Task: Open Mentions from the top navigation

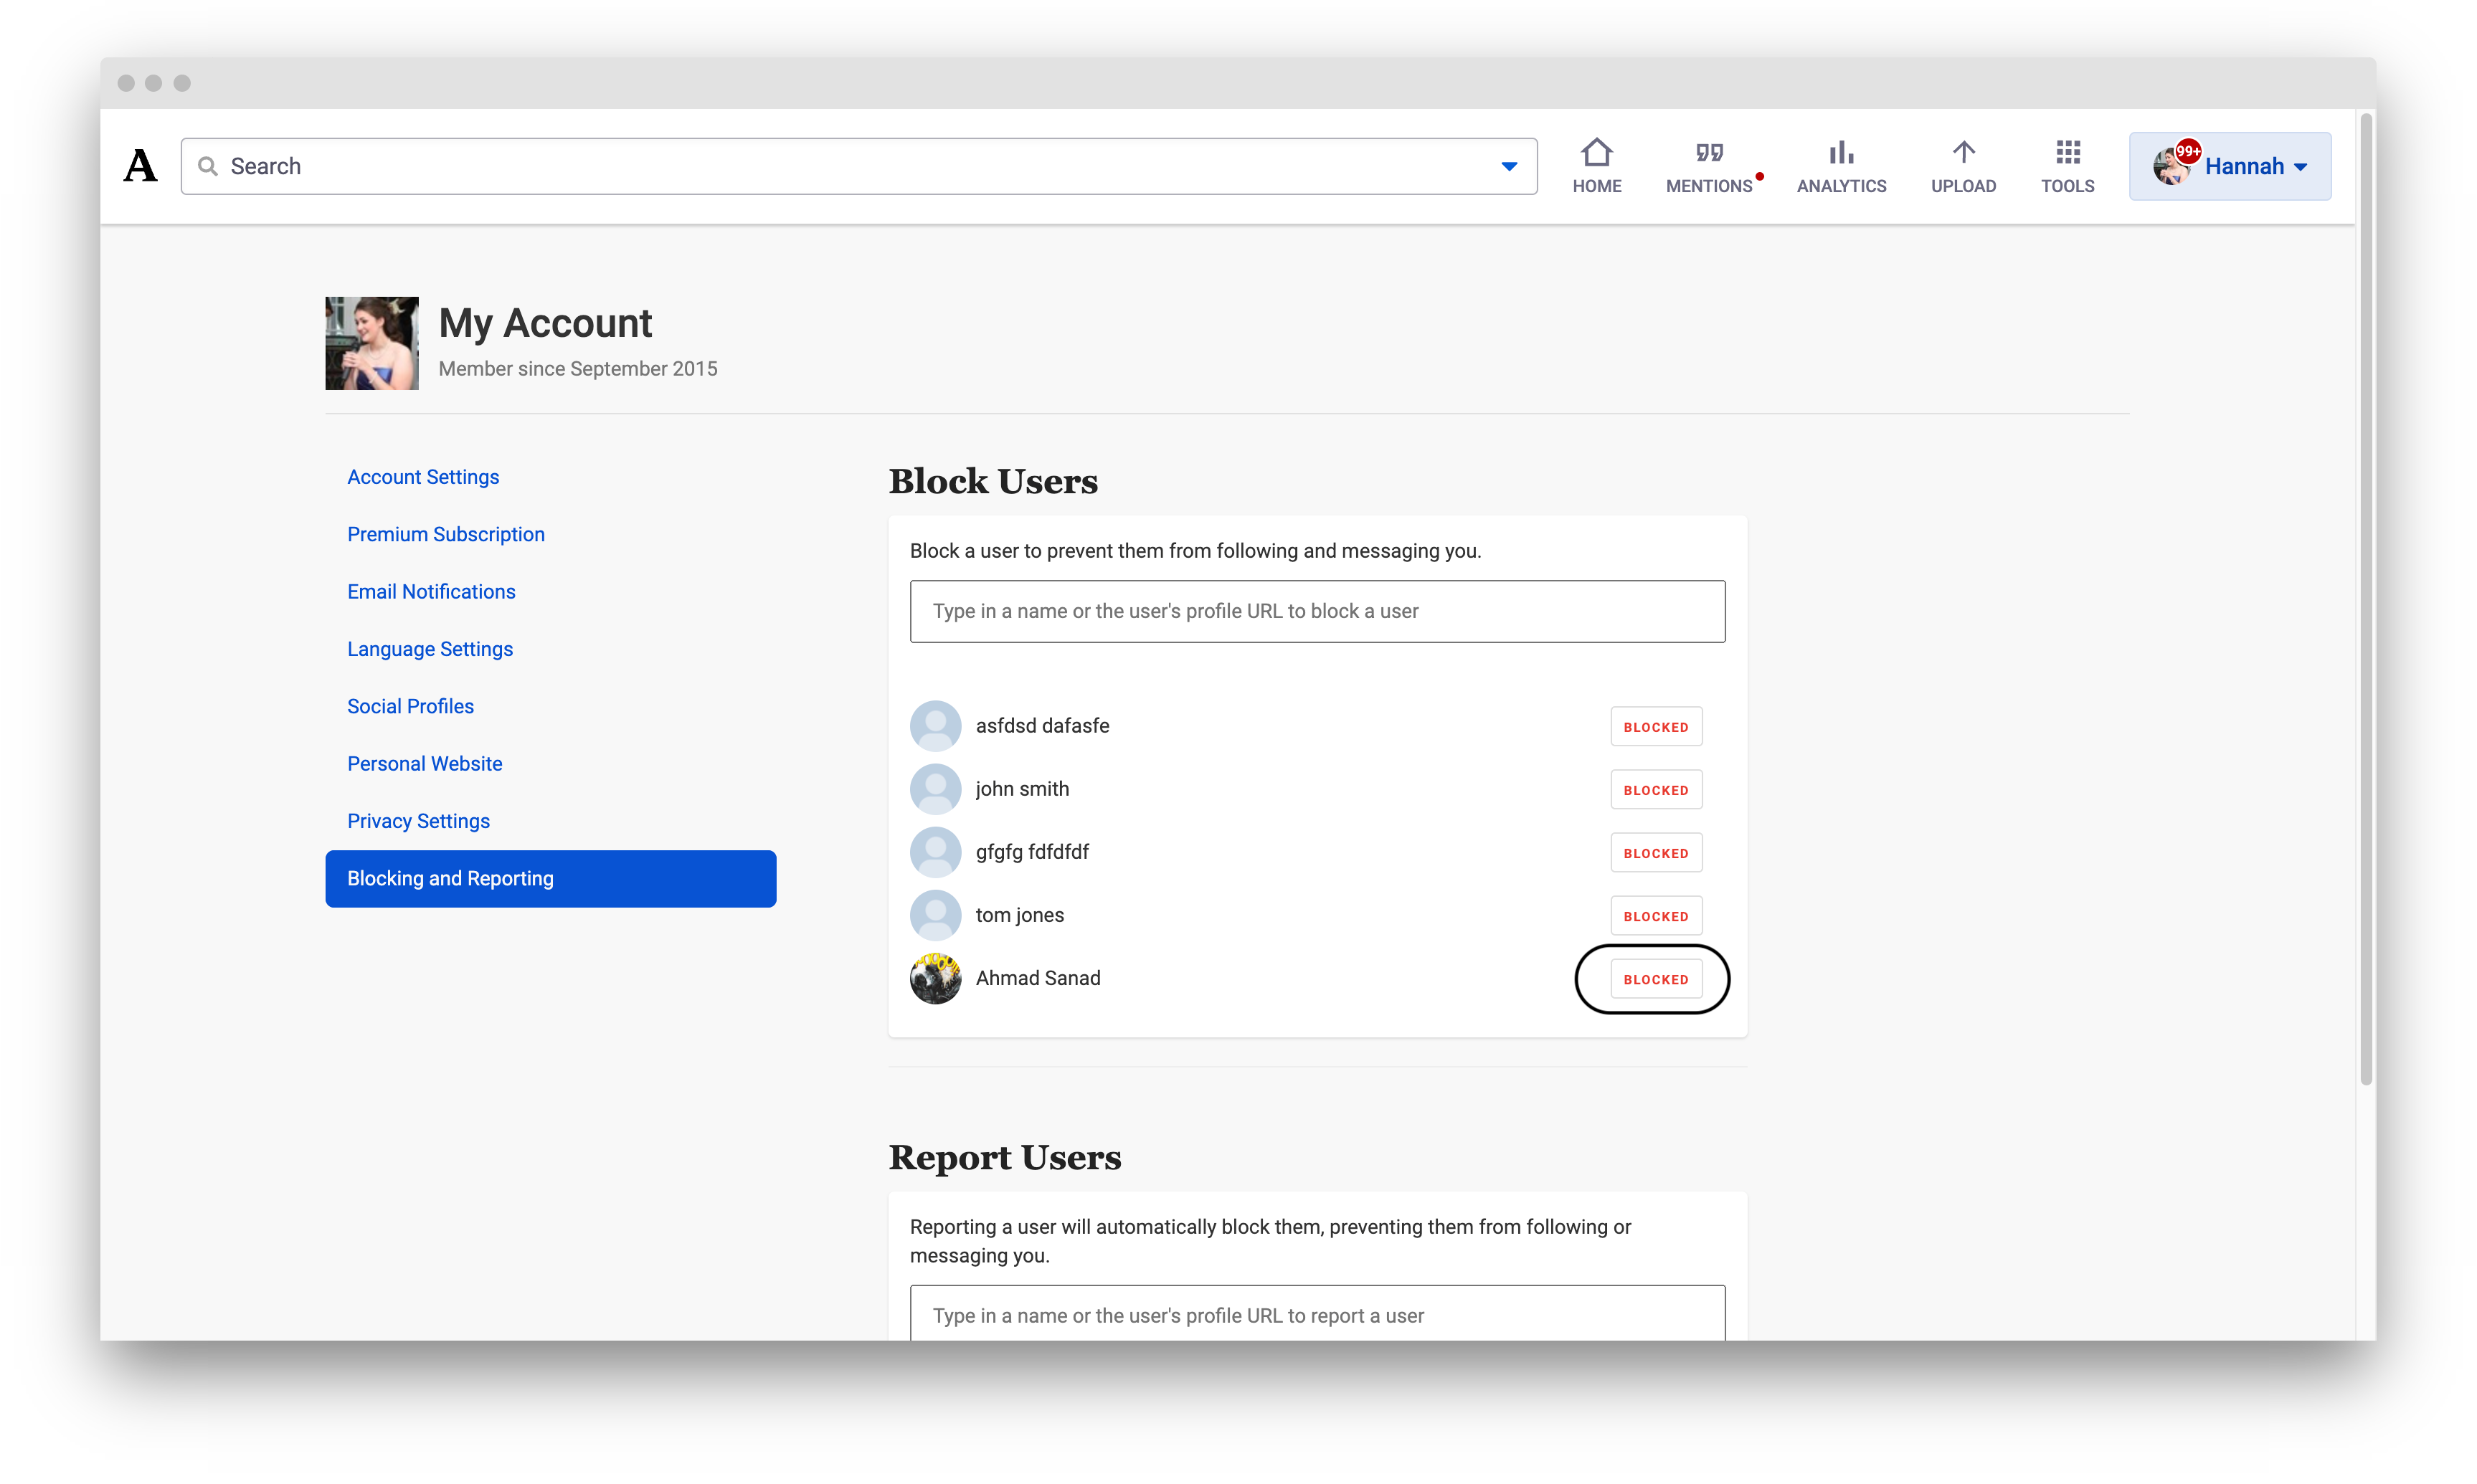Action: click(x=1710, y=165)
